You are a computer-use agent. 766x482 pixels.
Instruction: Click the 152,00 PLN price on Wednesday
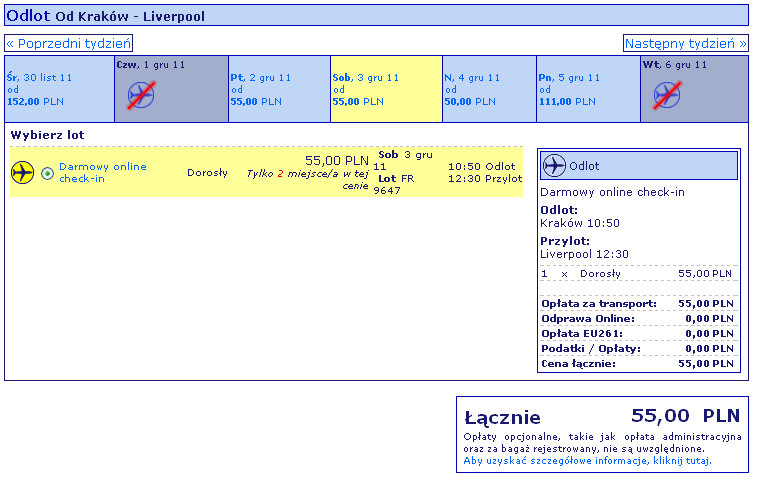(x=35, y=102)
